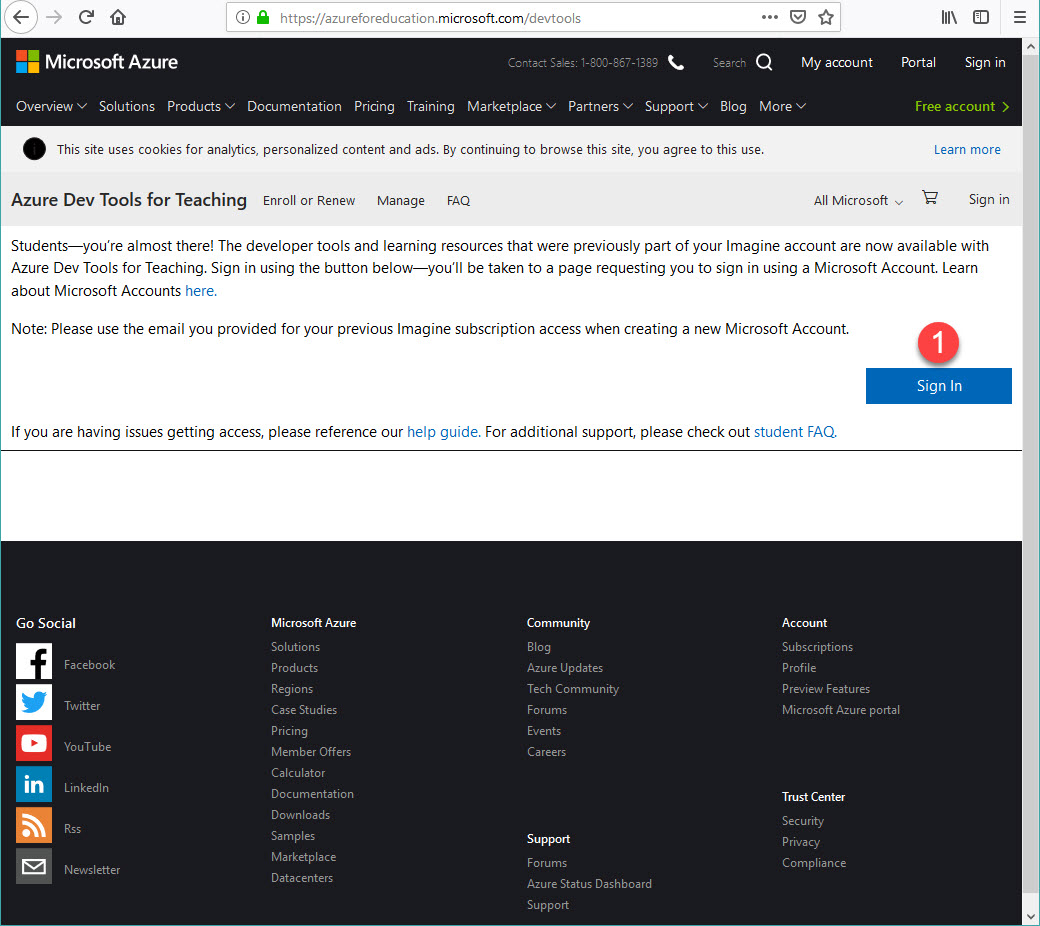Open the shopping cart icon
The height and width of the screenshot is (926, 1040).
pos(930,198)
